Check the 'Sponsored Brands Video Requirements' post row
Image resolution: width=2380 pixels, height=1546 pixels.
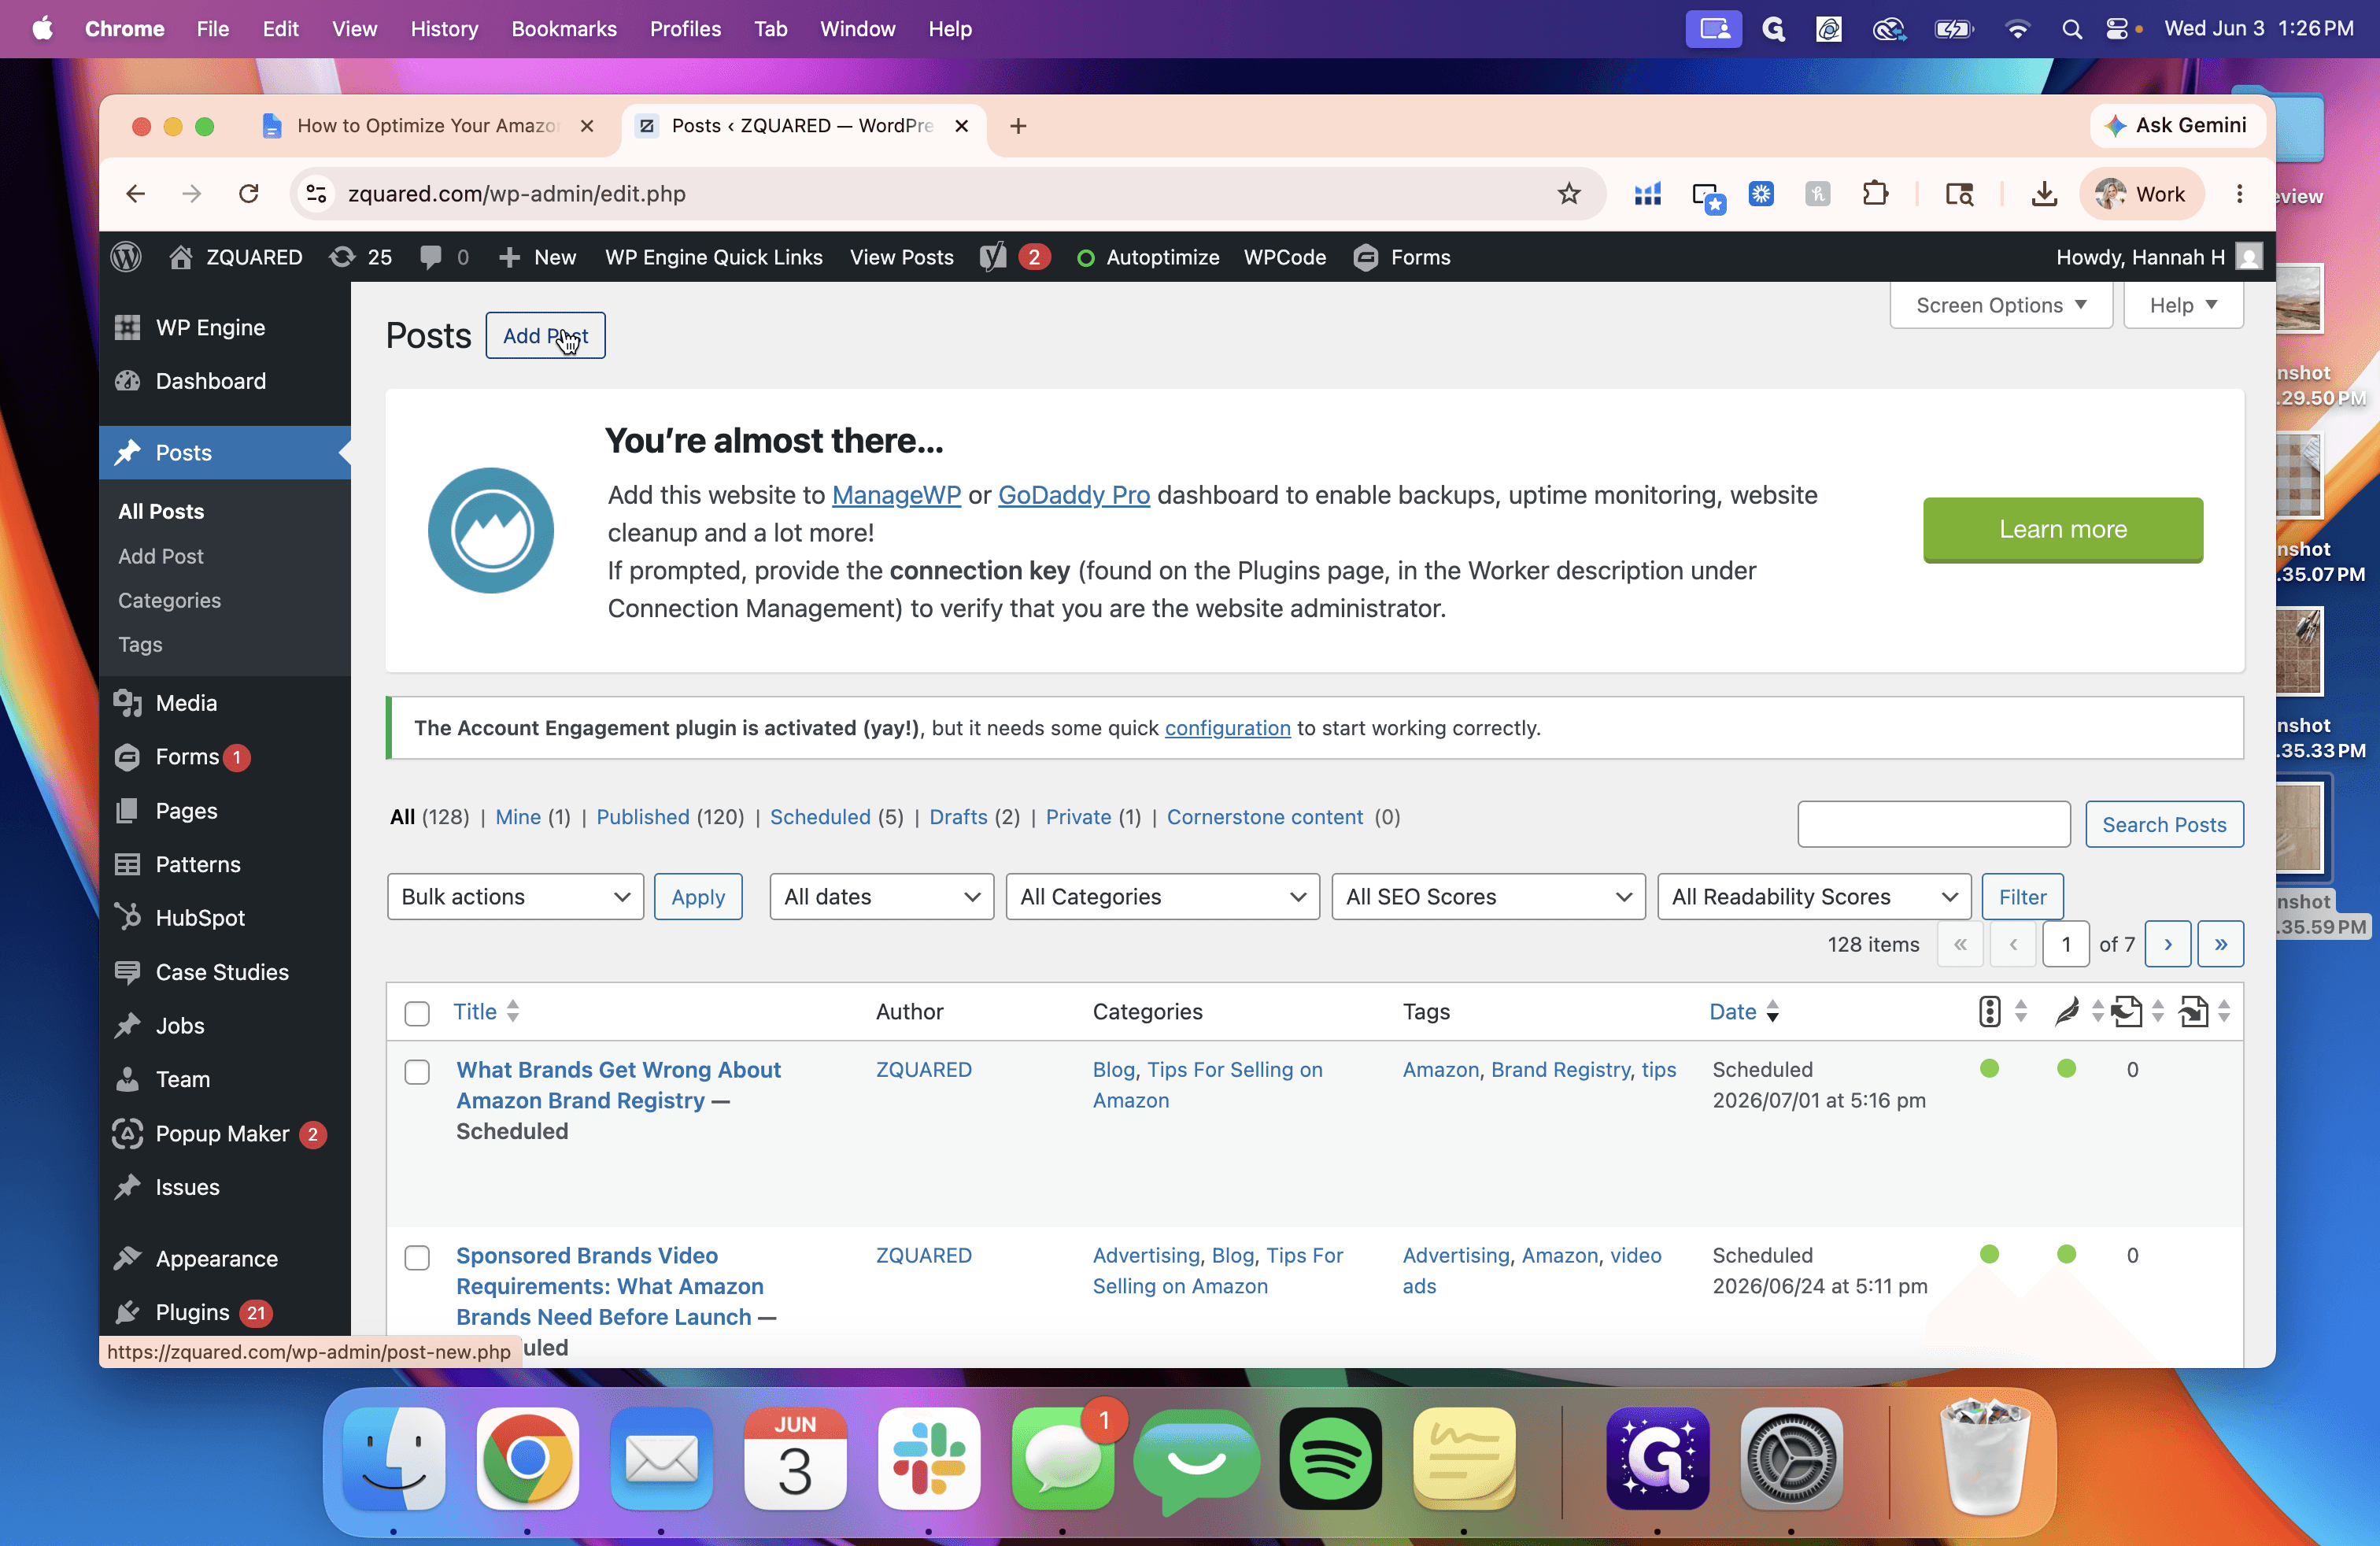click(417, 1257)
